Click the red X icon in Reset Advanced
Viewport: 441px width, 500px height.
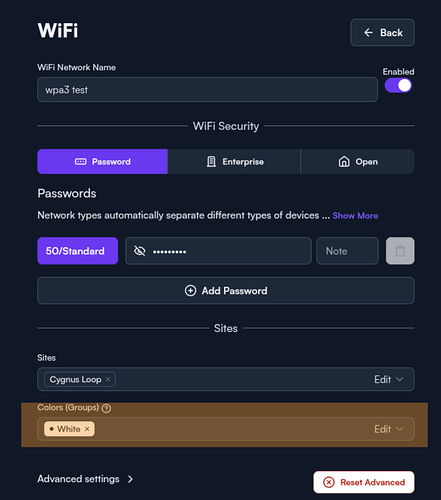coord(329,482)
